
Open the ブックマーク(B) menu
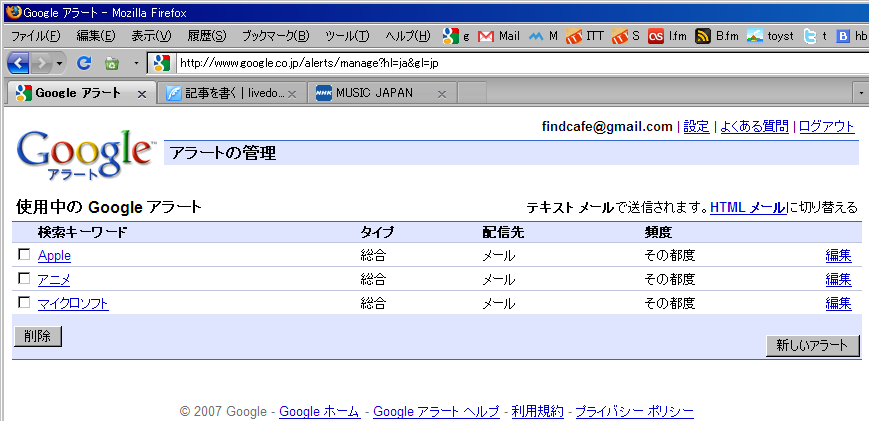tap(275, 36)
